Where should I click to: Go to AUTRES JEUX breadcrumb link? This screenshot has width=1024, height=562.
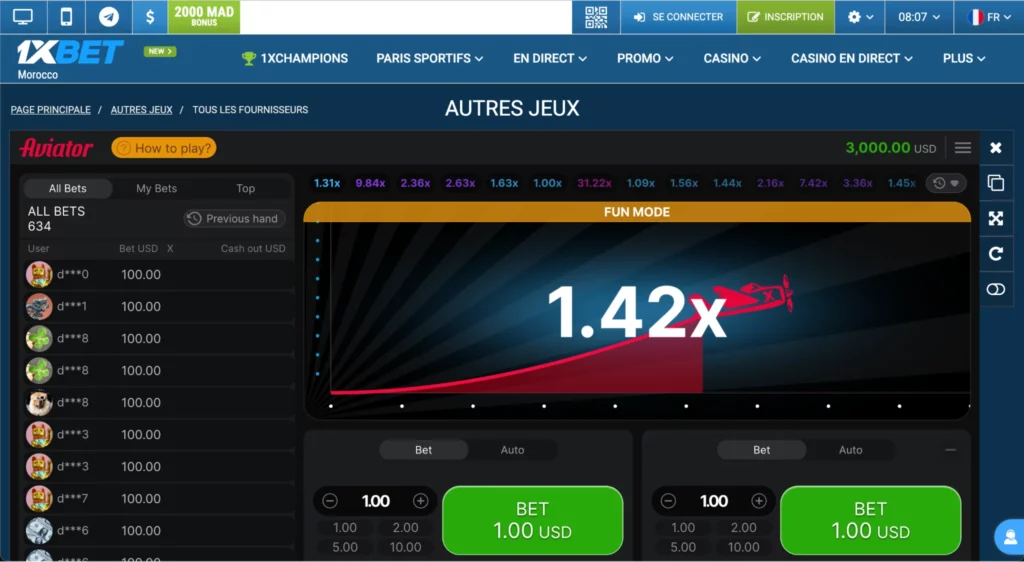142,110
